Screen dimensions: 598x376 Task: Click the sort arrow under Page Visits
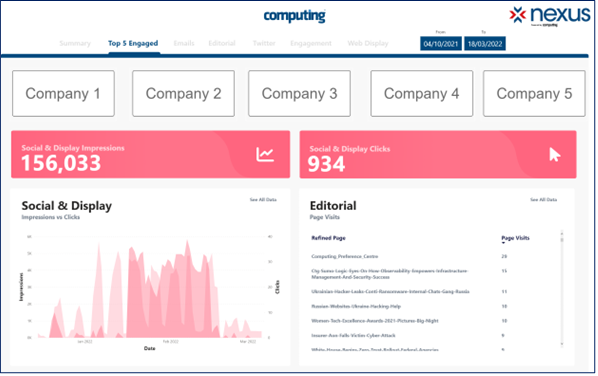tap(503, 243)
